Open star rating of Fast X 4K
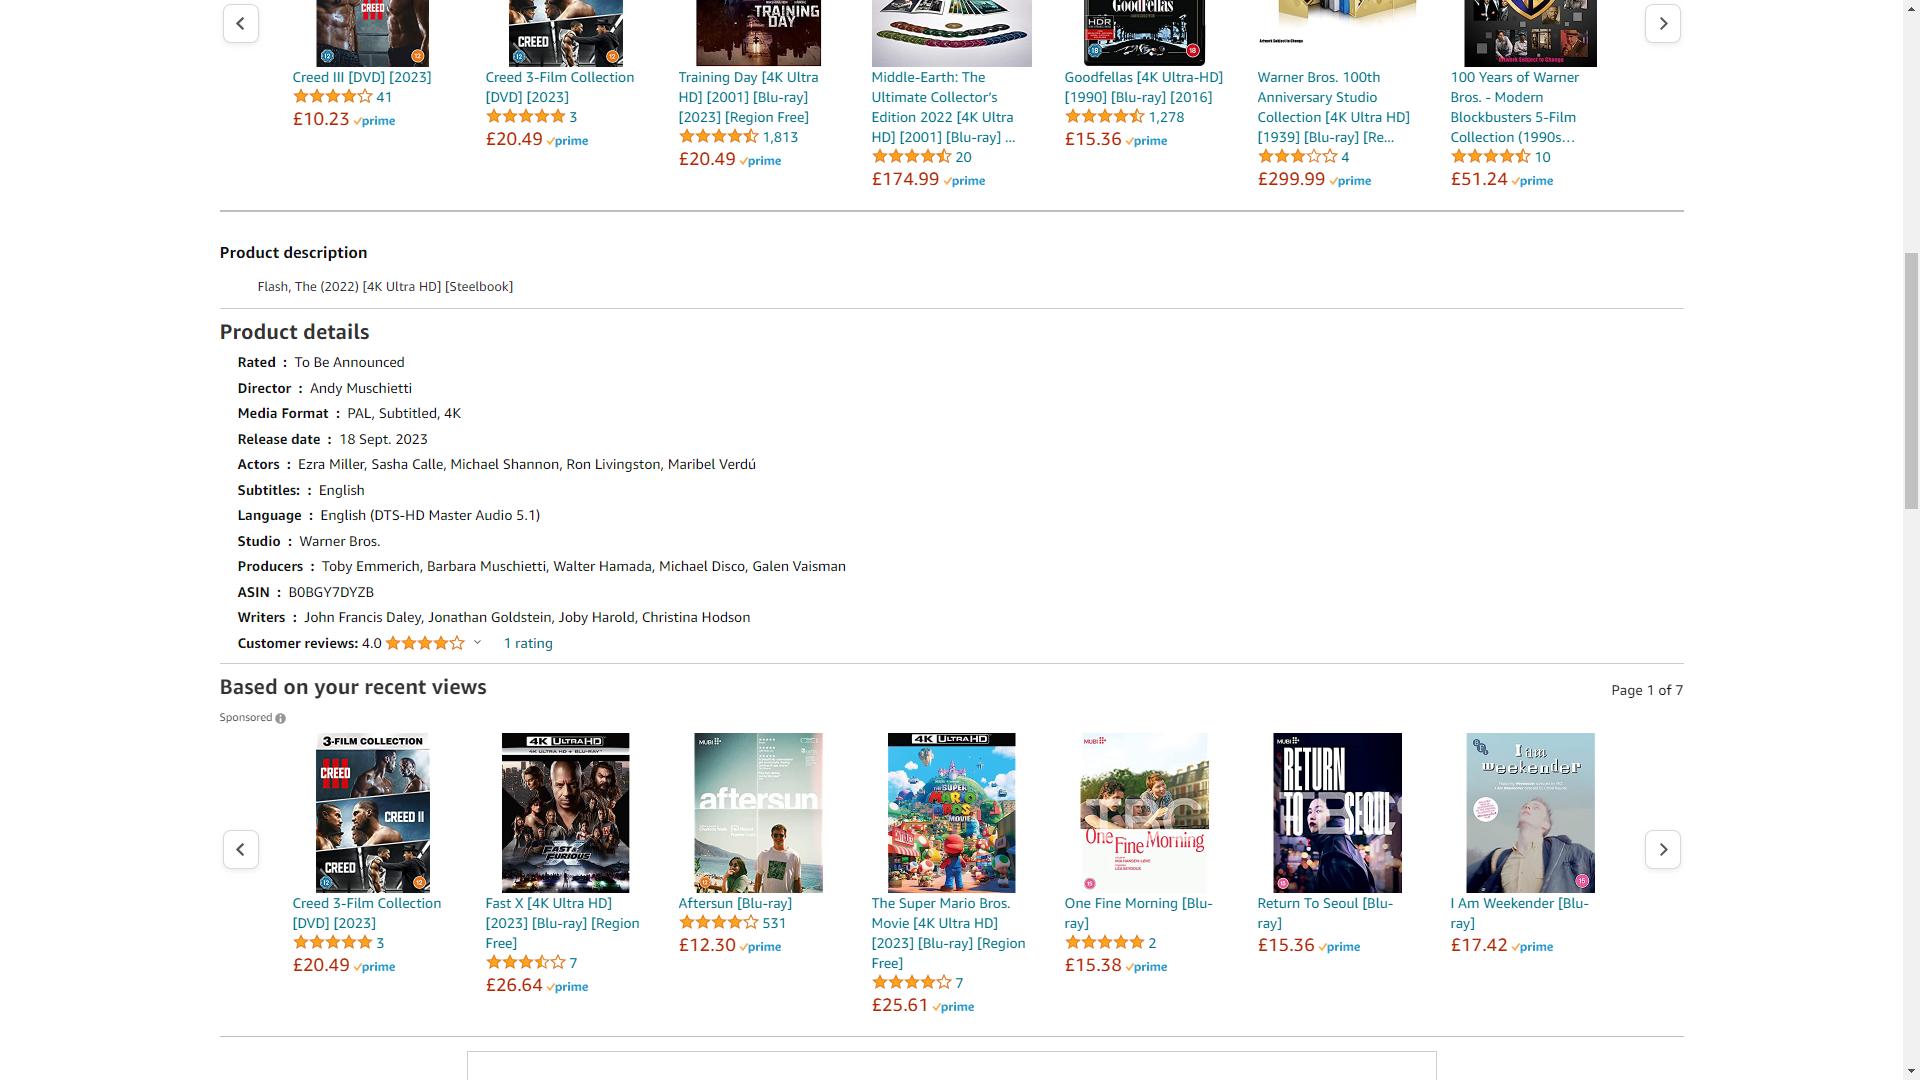 tap(526, 963)
